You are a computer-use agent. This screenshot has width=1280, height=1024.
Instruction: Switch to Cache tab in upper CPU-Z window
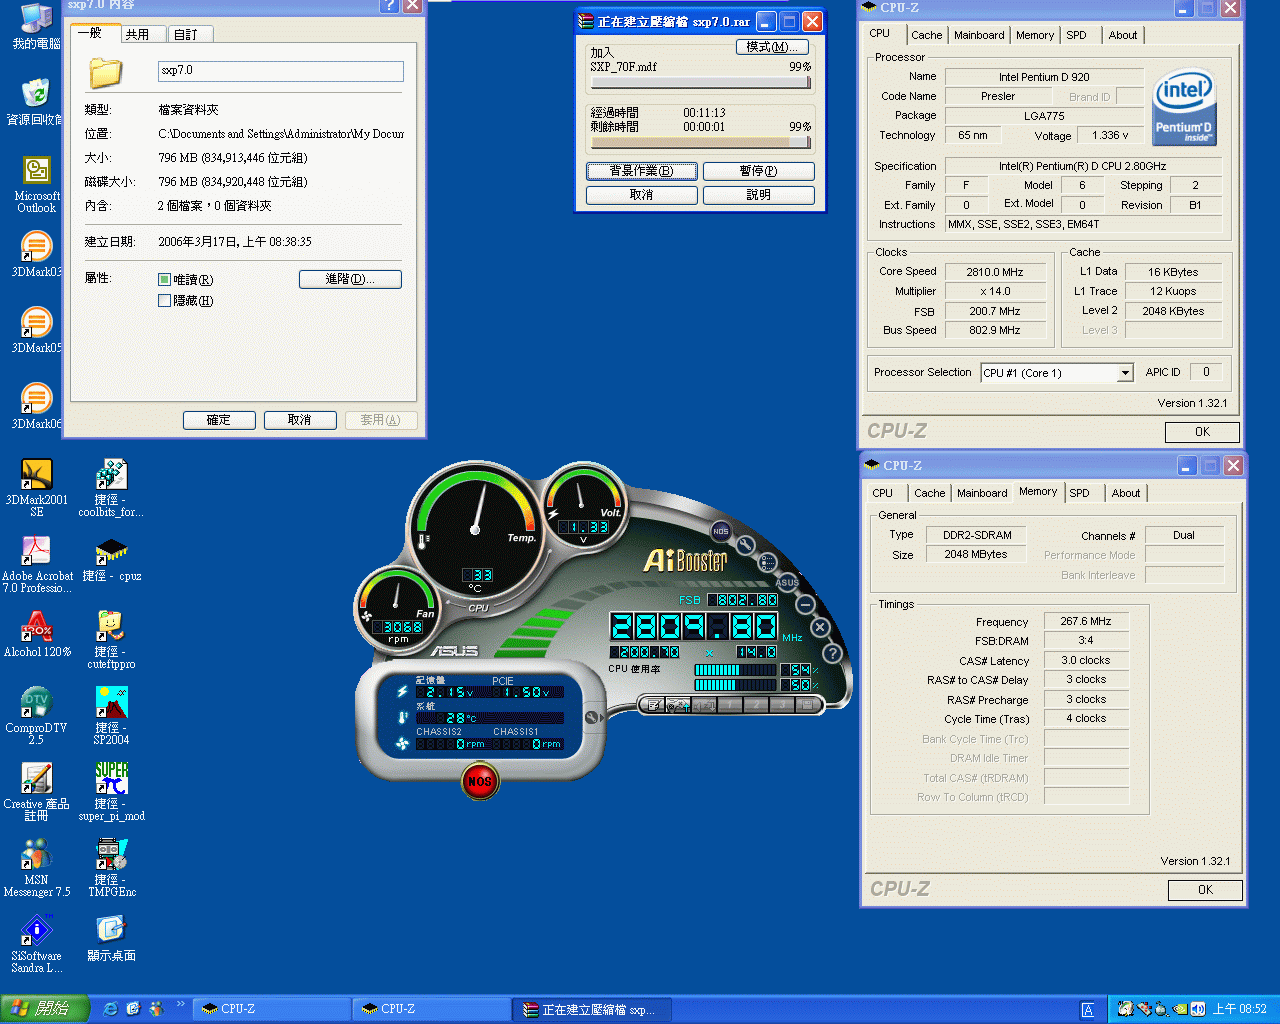click(x=926, y=35)
